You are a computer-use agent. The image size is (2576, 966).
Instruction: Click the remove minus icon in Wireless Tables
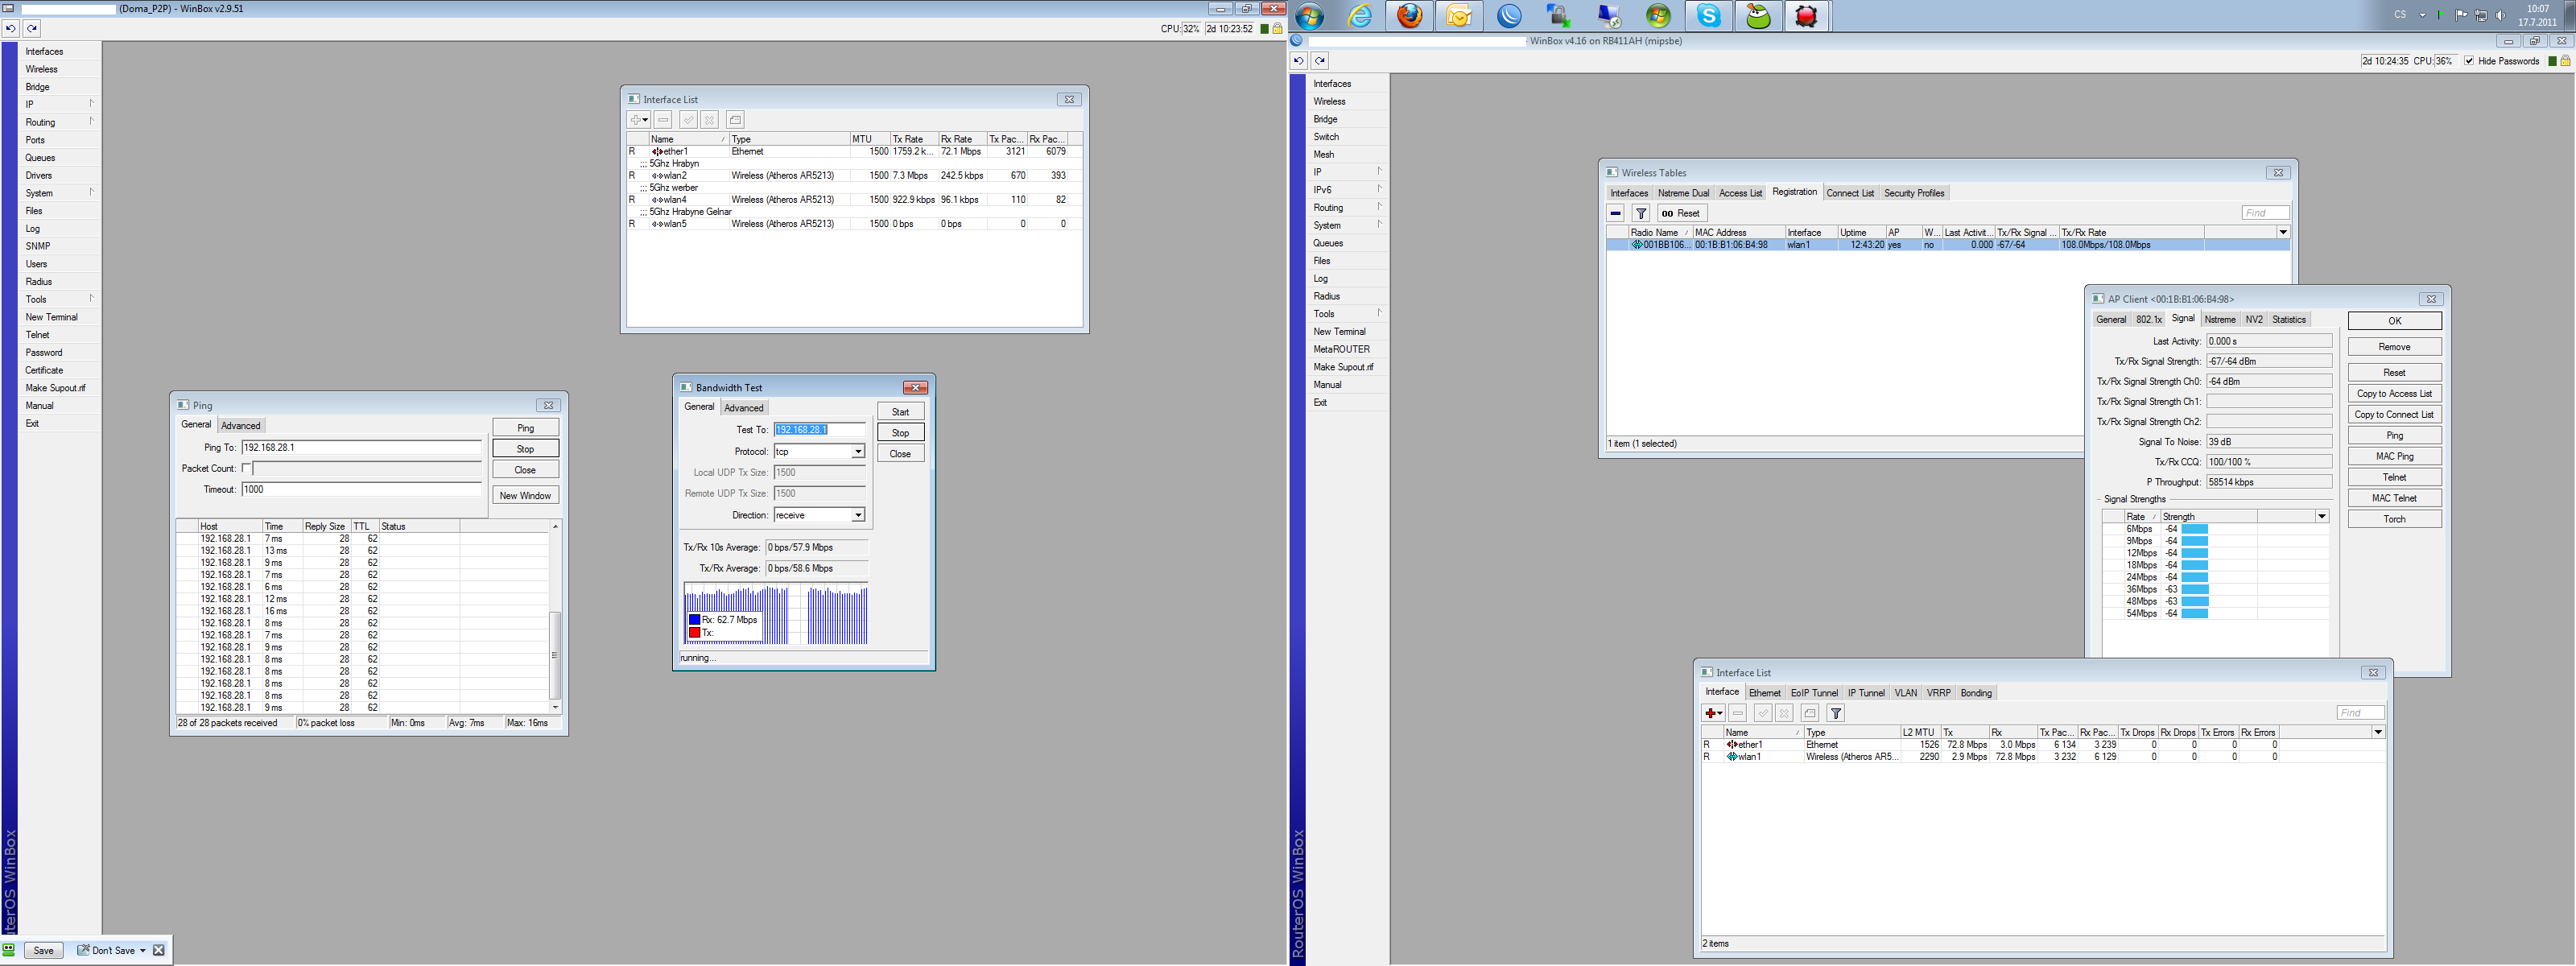(1616, 213)
